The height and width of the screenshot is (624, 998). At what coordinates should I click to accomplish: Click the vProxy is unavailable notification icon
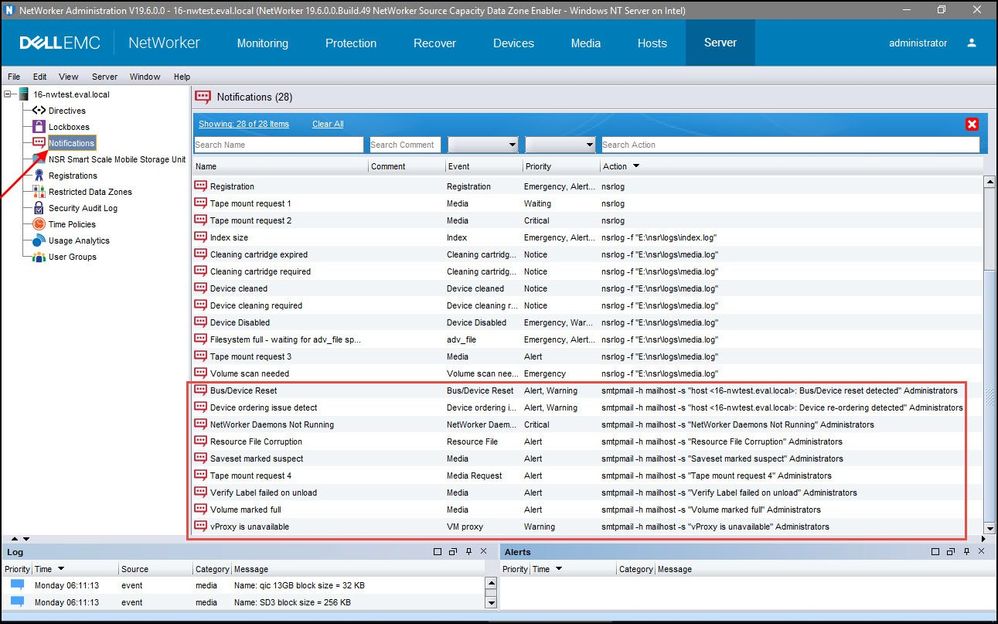click(x=200, y=527)
